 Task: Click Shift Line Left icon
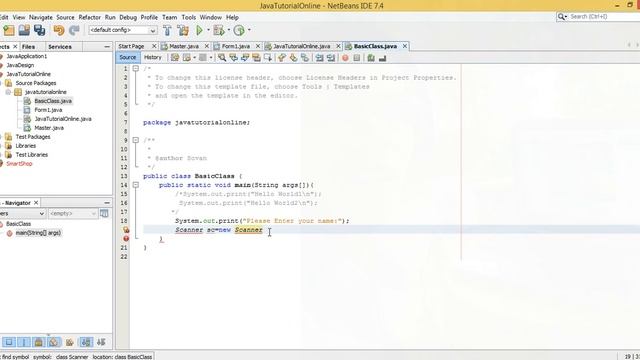coord(319,58)
